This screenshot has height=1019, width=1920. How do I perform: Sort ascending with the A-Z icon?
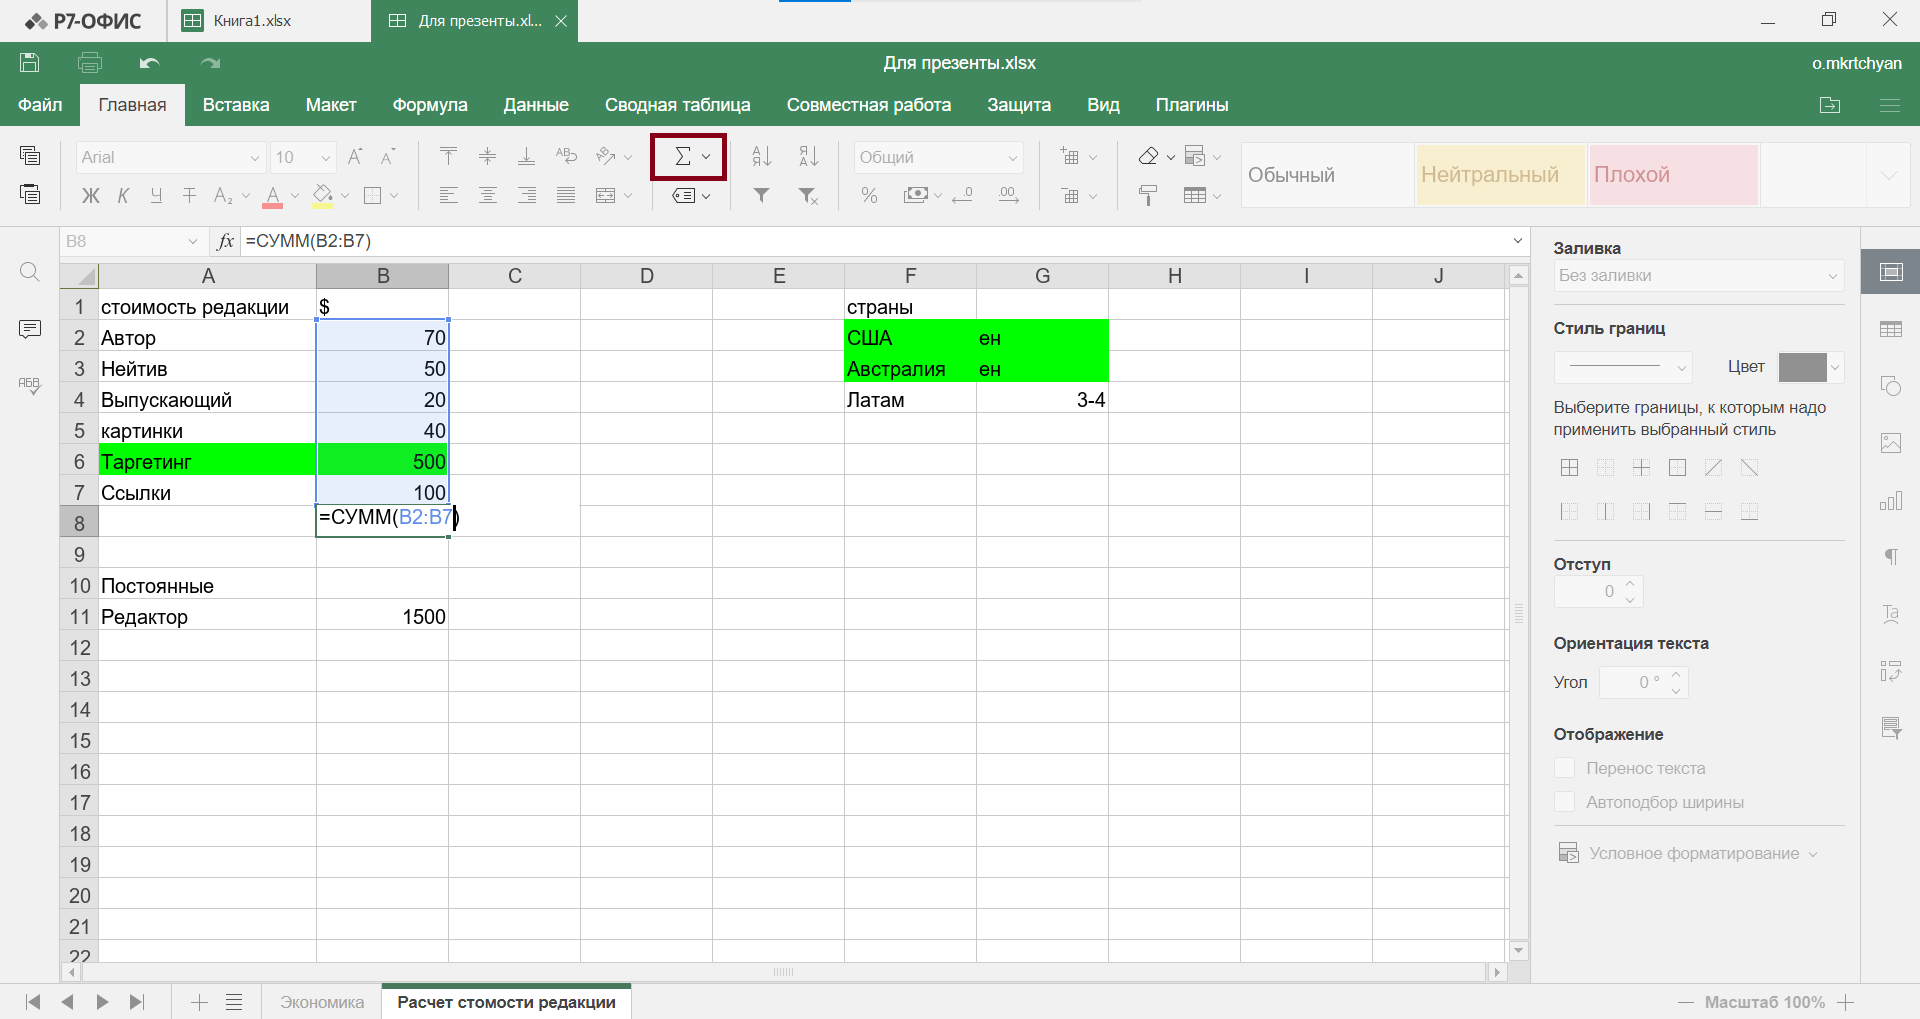coord(761,157)
